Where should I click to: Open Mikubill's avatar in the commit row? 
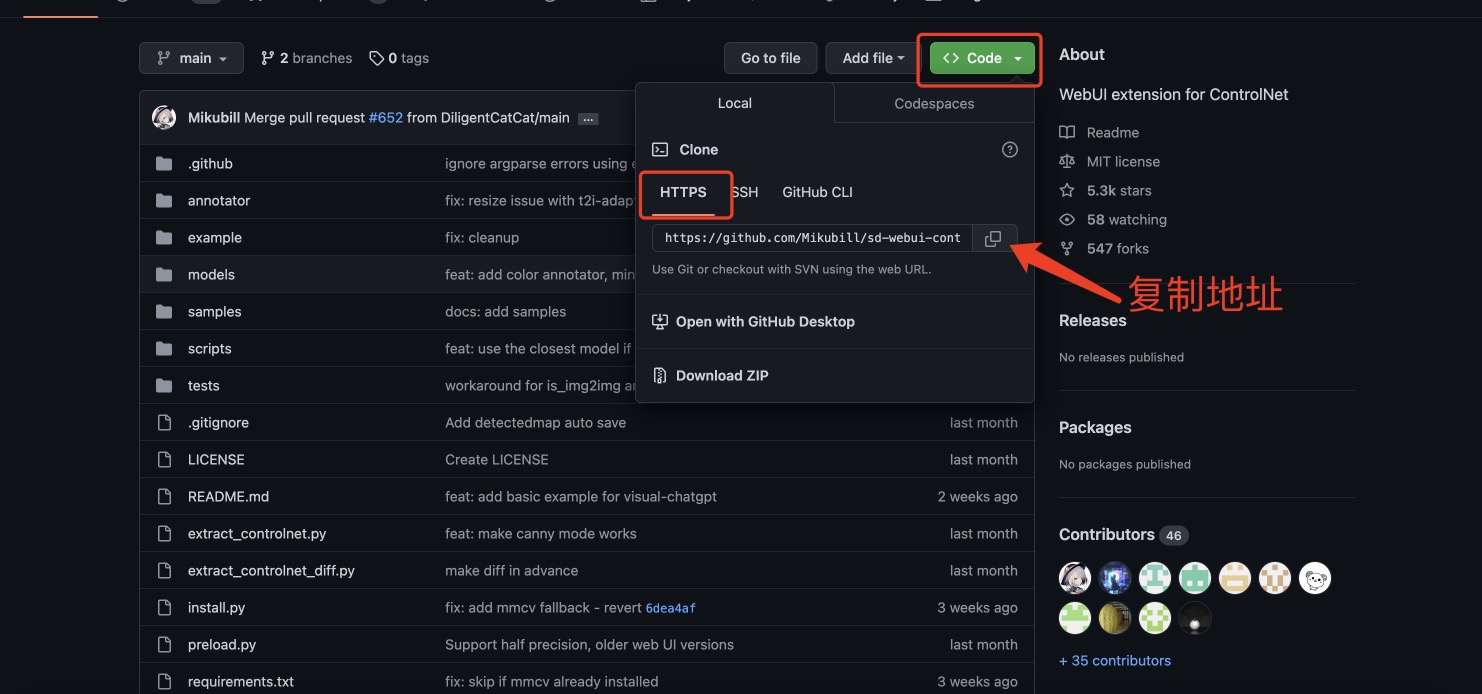[164, 117]
